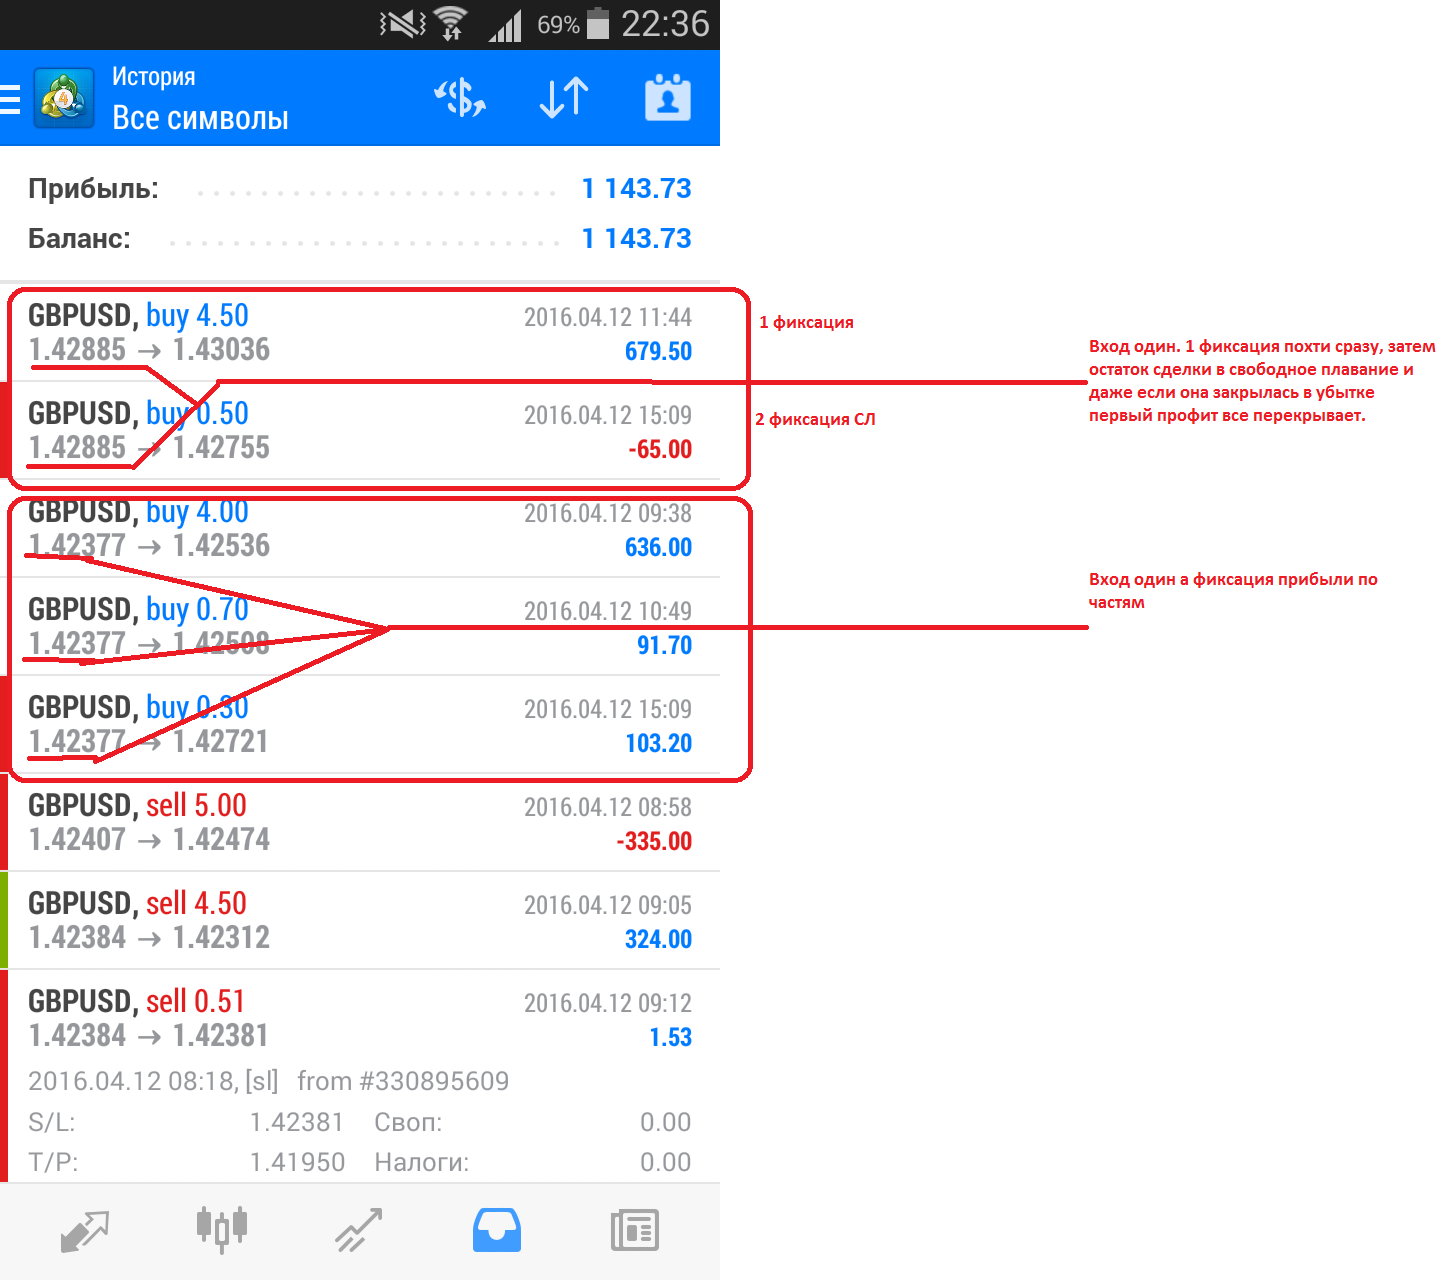
Task: Tap the battery indicator in status bar
Action: click(598, 23)
